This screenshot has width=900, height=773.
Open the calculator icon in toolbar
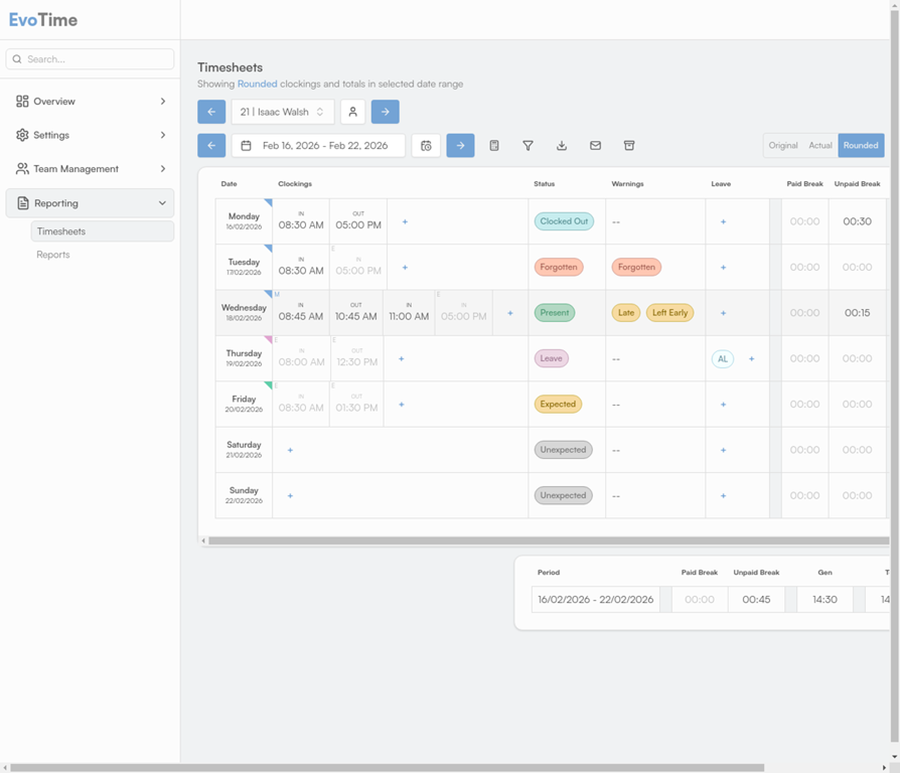tap(494, 146)
